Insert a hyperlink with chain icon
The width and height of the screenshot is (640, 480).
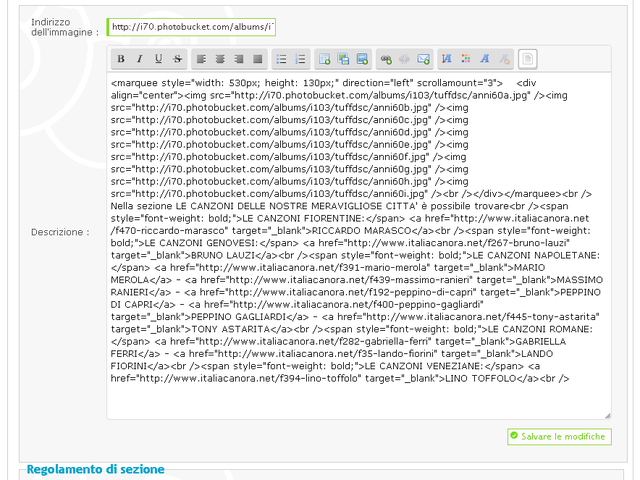tap(386, 59)
